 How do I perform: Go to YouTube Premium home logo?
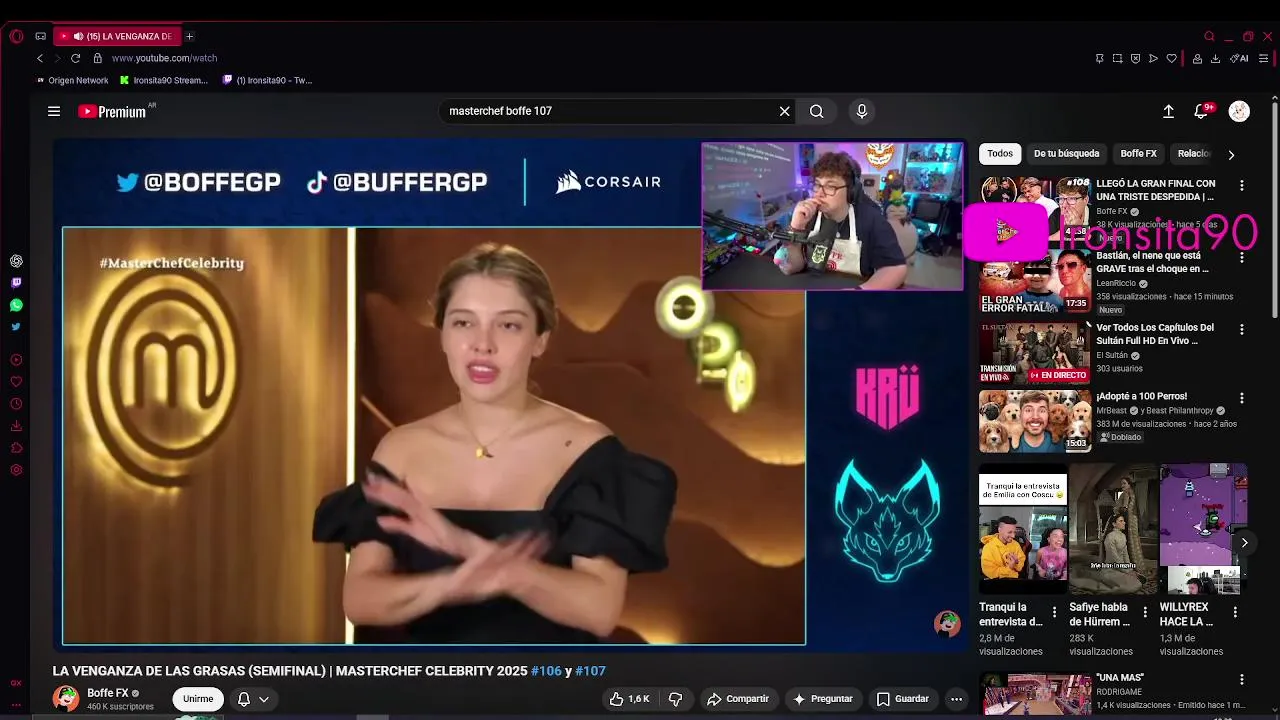click(113, 111)
